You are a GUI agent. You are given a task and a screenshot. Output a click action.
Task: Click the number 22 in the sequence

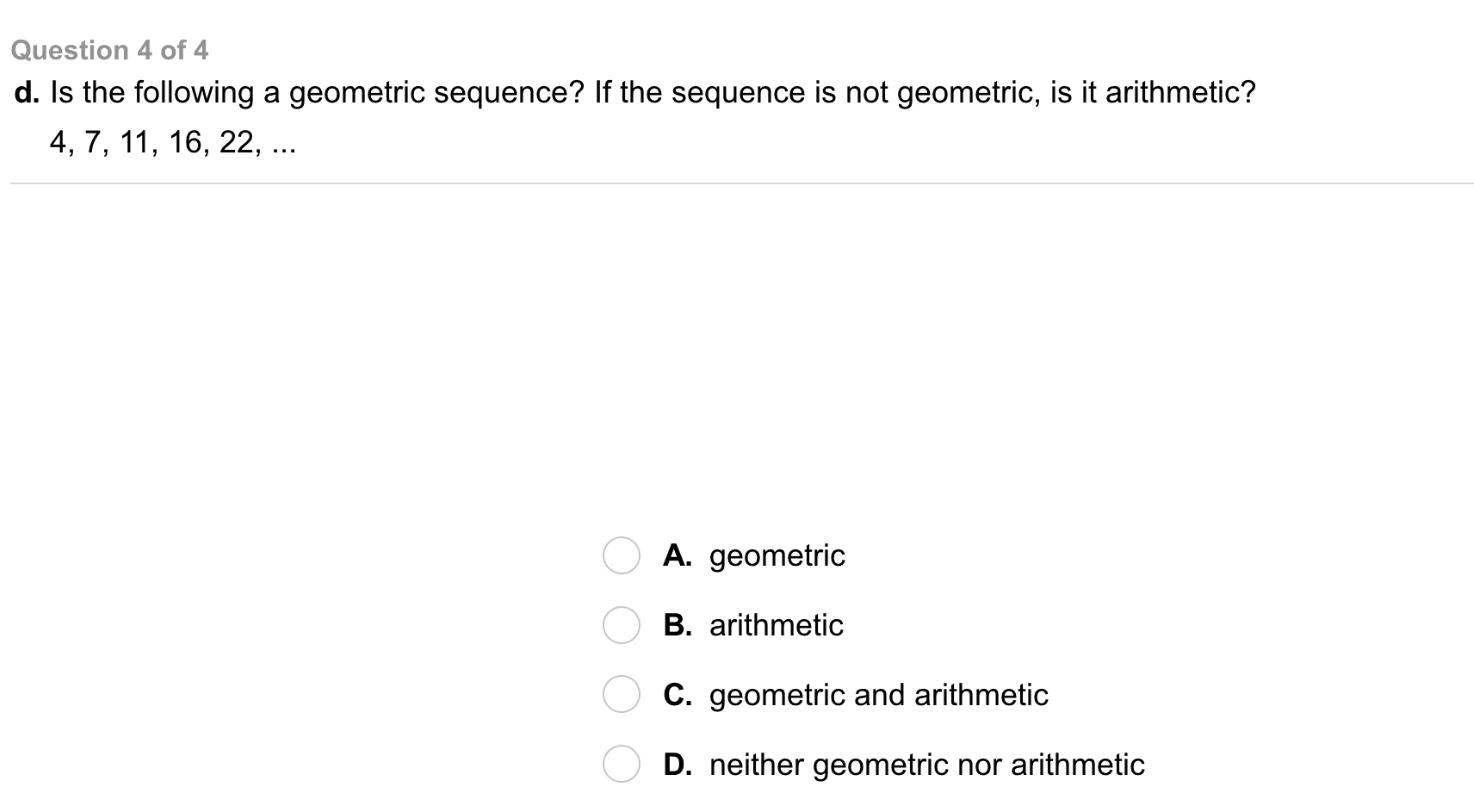pyautogui.click(x=239, y=143)
